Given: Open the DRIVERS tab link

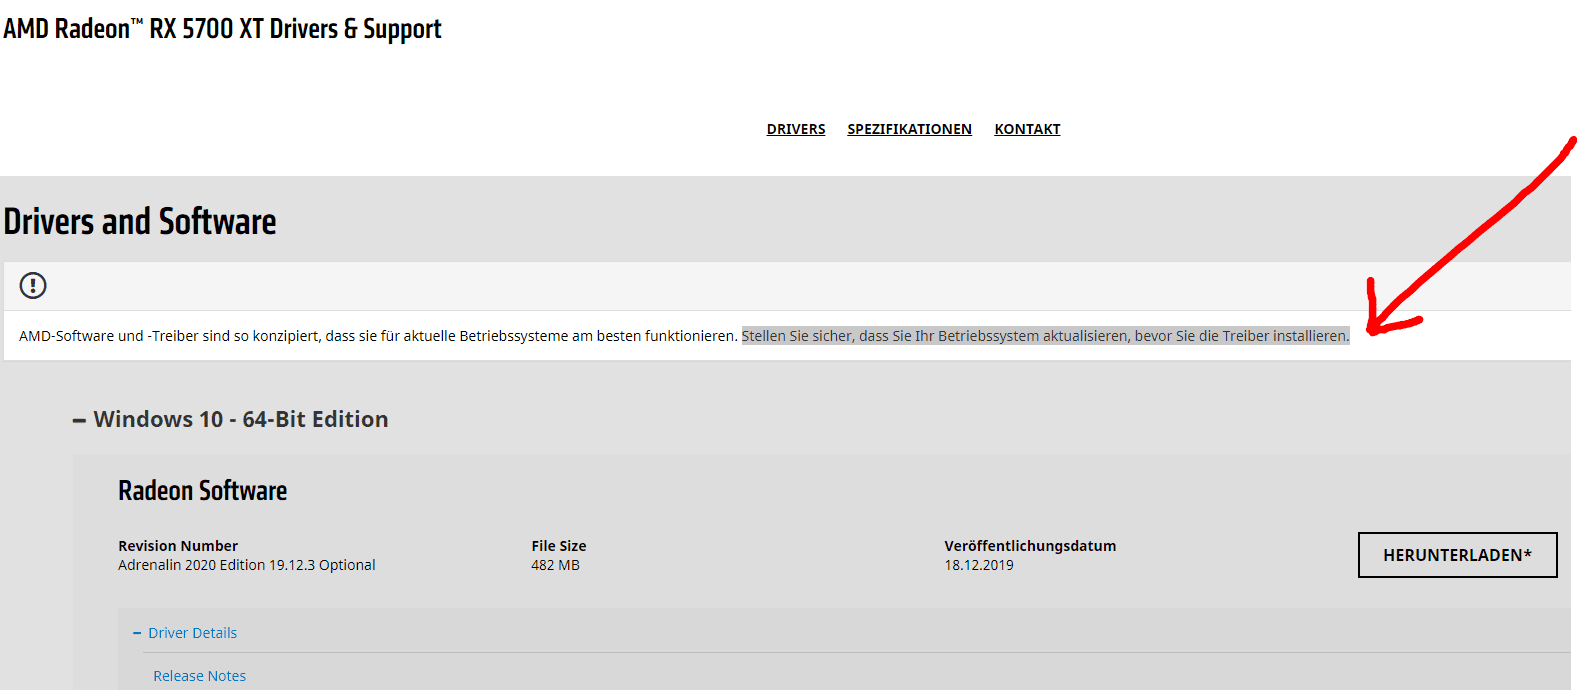Looking at the screenshot, I should pos(796,129).
